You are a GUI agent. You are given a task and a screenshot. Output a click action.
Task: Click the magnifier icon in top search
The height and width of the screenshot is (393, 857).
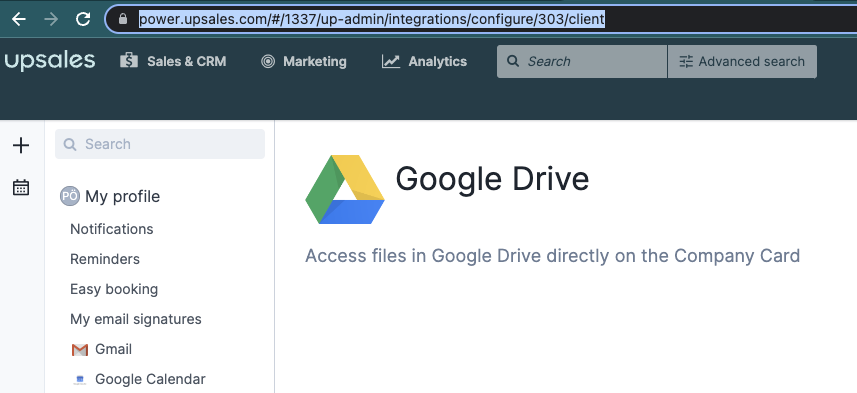click(513, 61)
